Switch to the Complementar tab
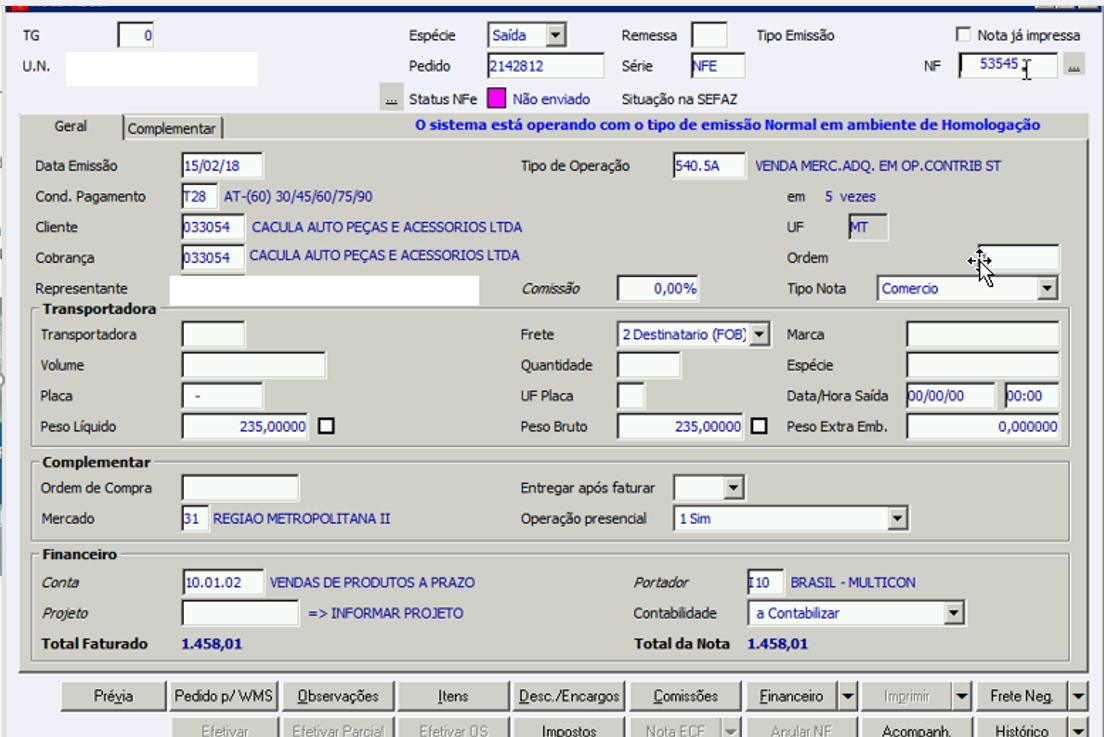The height and width of the screenshot is (737, 1104). pyautogui.click(x=172, y=128)
